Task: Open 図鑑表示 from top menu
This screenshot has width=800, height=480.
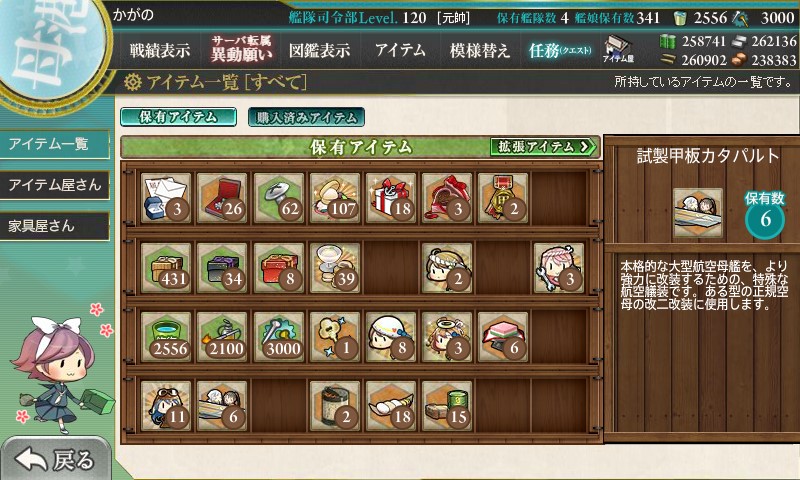Action: pyautogui.click(x=319, y=50)
